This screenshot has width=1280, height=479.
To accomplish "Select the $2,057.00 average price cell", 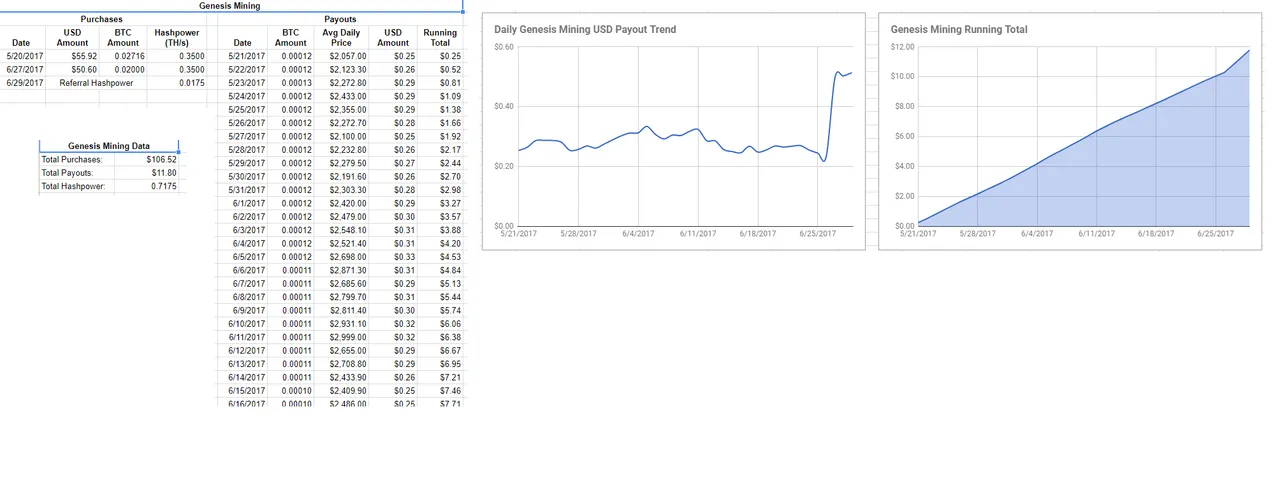I will tap(342, 56).
